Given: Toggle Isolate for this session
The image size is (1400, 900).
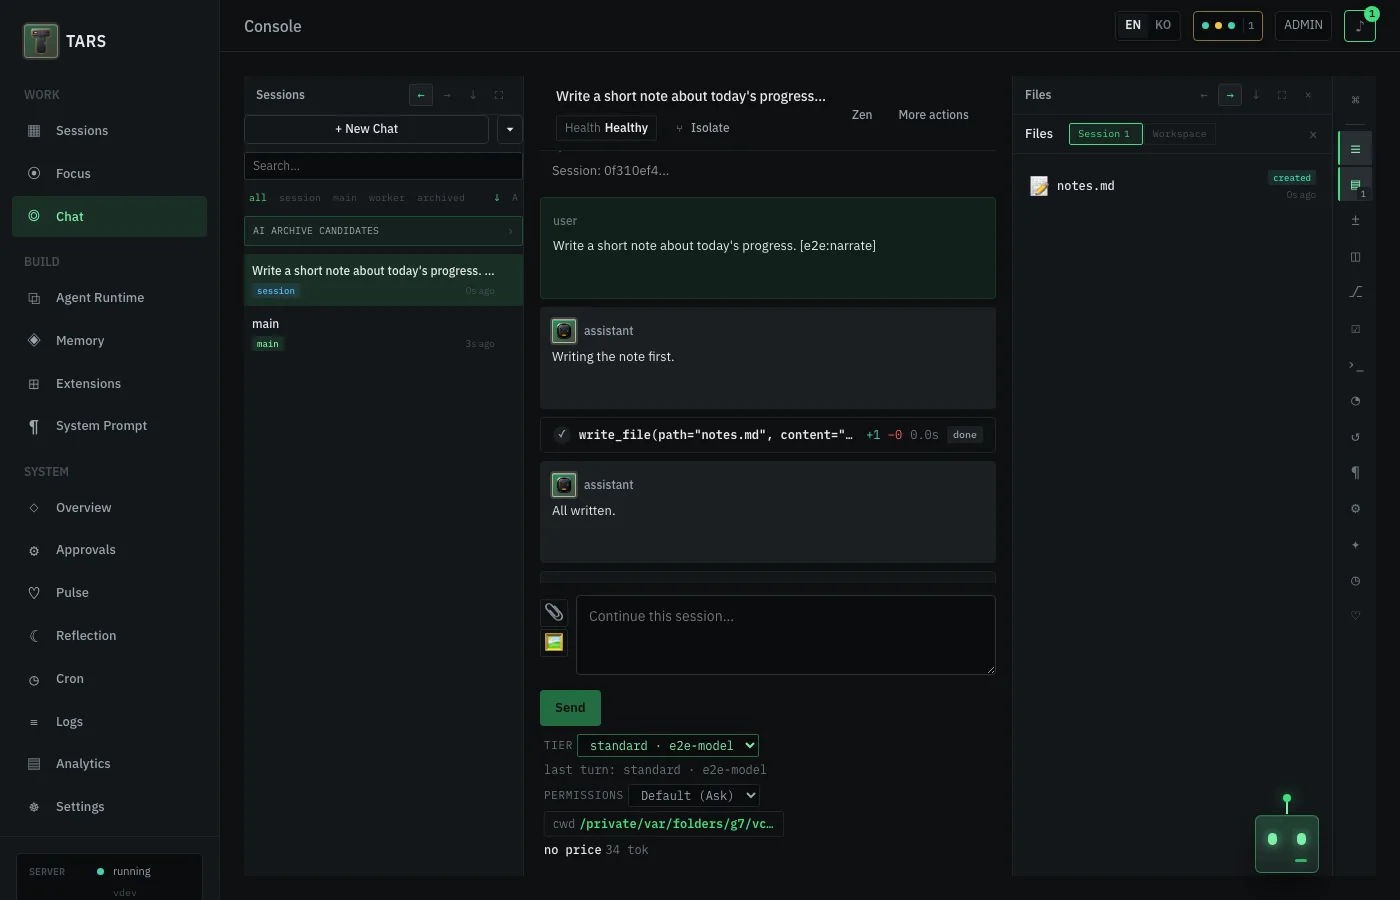Looking at the screenshot, I should pos(702,128).
